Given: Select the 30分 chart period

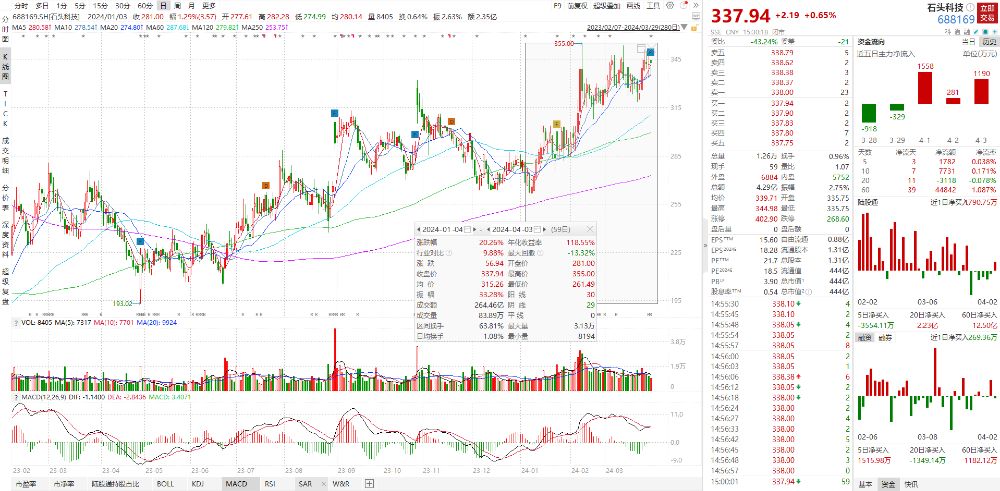Looking at the screenshot, I should tap(122, 5).
